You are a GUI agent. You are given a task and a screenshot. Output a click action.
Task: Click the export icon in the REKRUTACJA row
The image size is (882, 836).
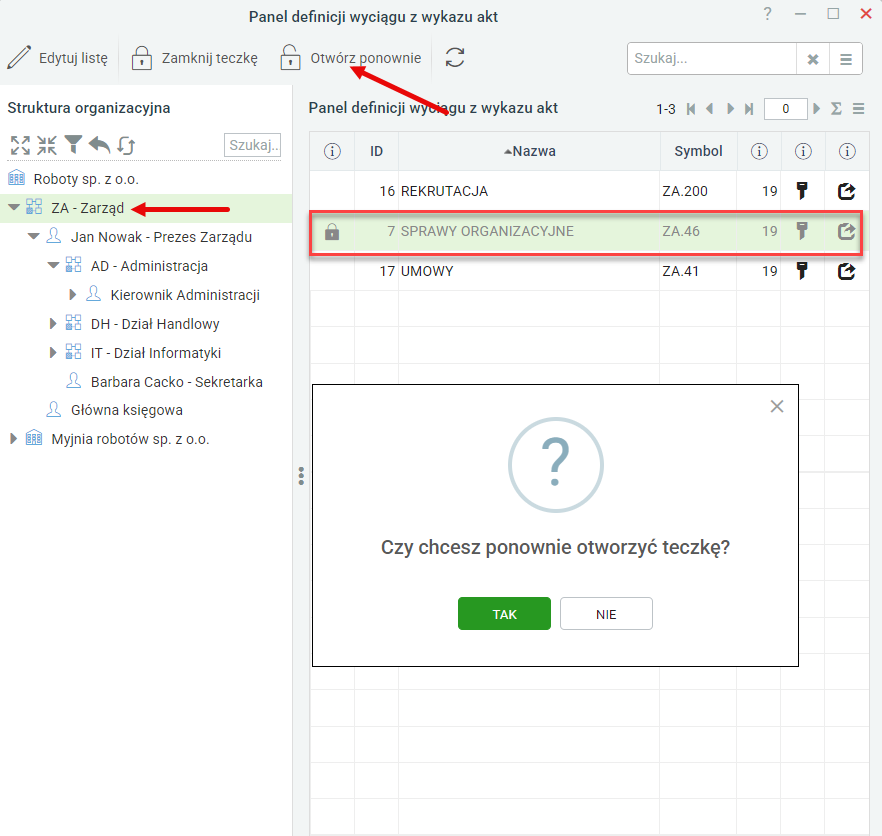847,191
